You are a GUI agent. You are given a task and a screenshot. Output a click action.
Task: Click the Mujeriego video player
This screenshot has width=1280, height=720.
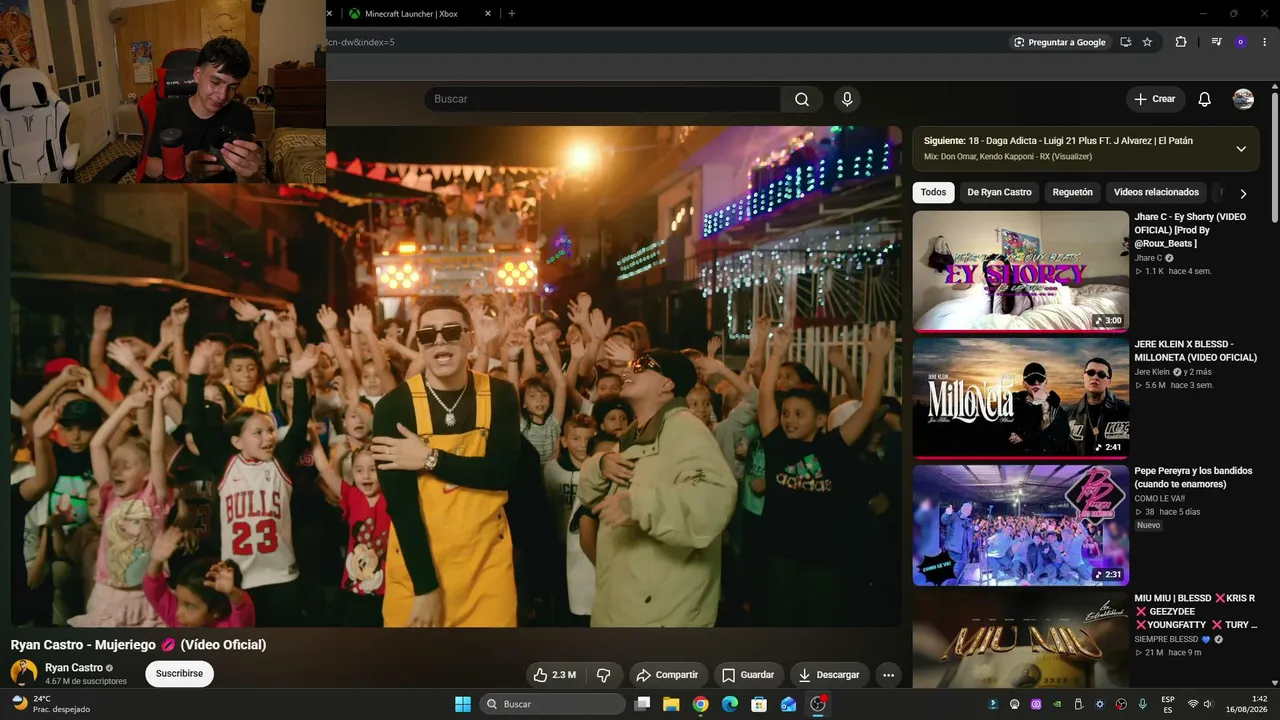tap(456, 377)
